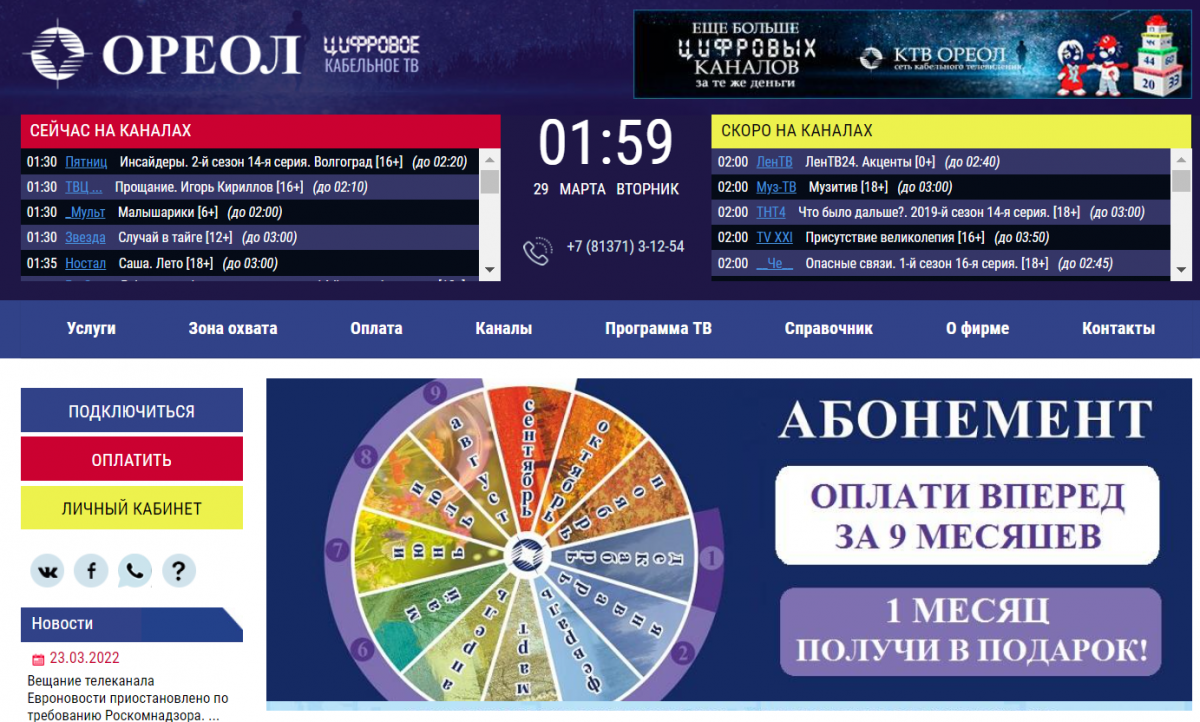This screenshot has height=722, width=1200.
Task: Open the ЛенТВ channel link
Action: pos(774,162)
